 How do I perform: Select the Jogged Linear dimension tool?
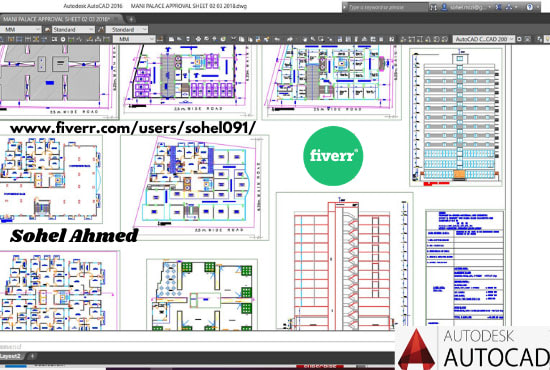79,39
